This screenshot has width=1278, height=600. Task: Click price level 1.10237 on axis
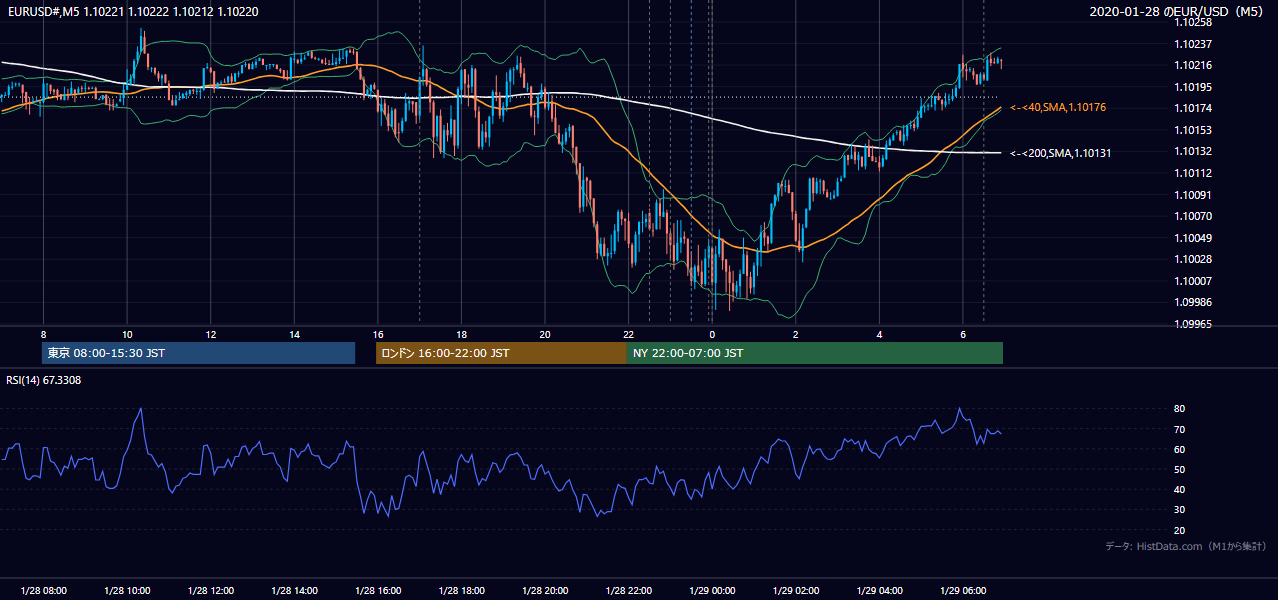coord(1192,44)
